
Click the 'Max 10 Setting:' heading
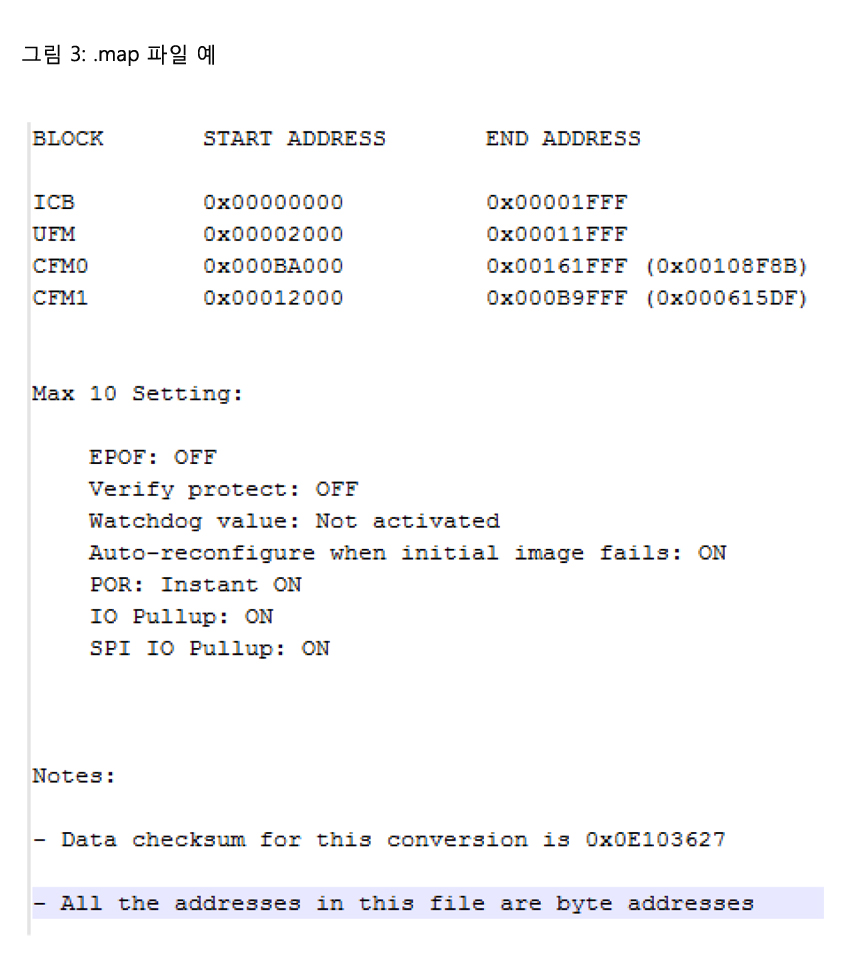pyautogui.click(x=138, y=394)
